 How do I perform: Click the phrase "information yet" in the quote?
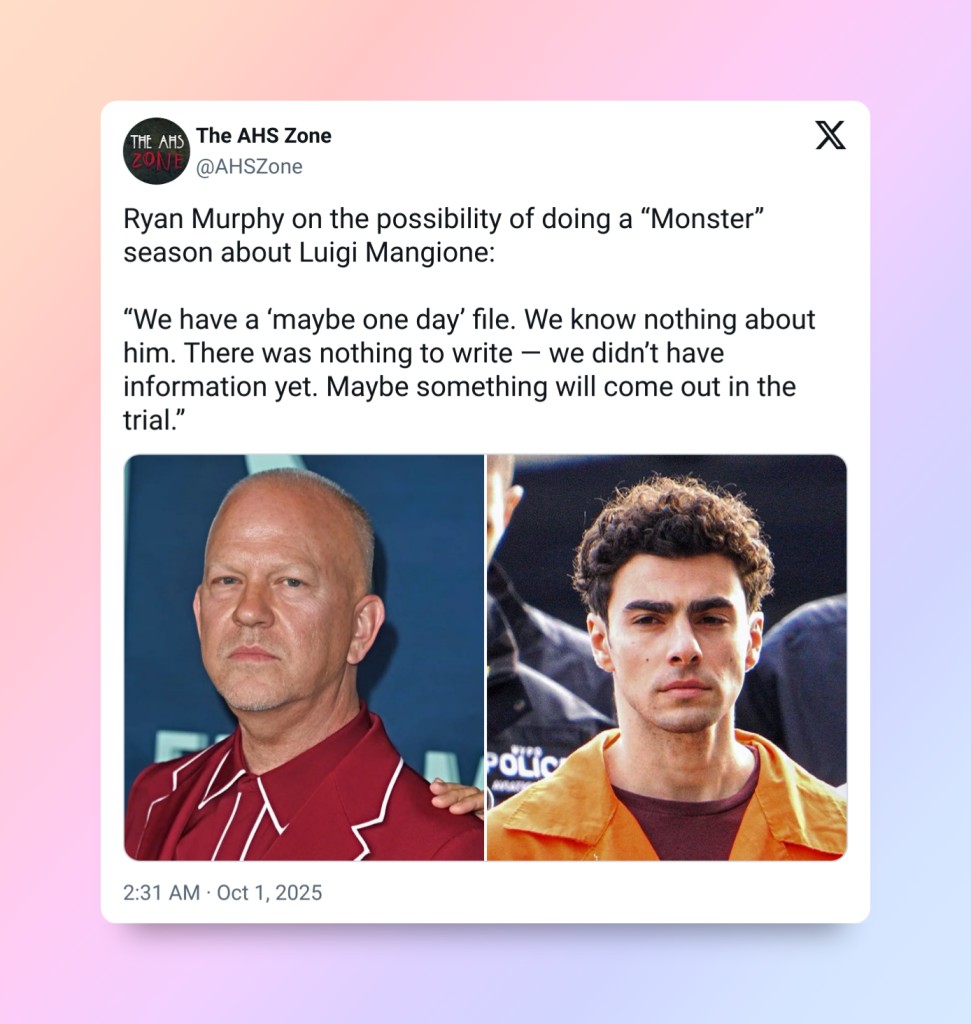(x=221, y=387)
